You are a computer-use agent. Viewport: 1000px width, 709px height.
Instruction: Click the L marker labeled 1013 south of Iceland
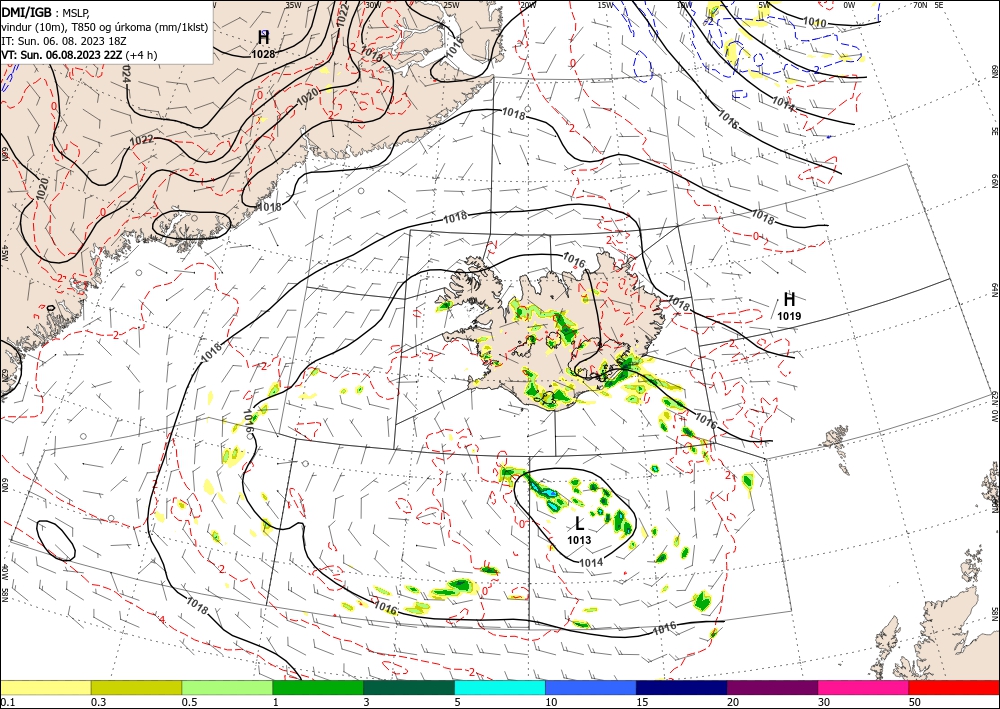coord(579,524)
